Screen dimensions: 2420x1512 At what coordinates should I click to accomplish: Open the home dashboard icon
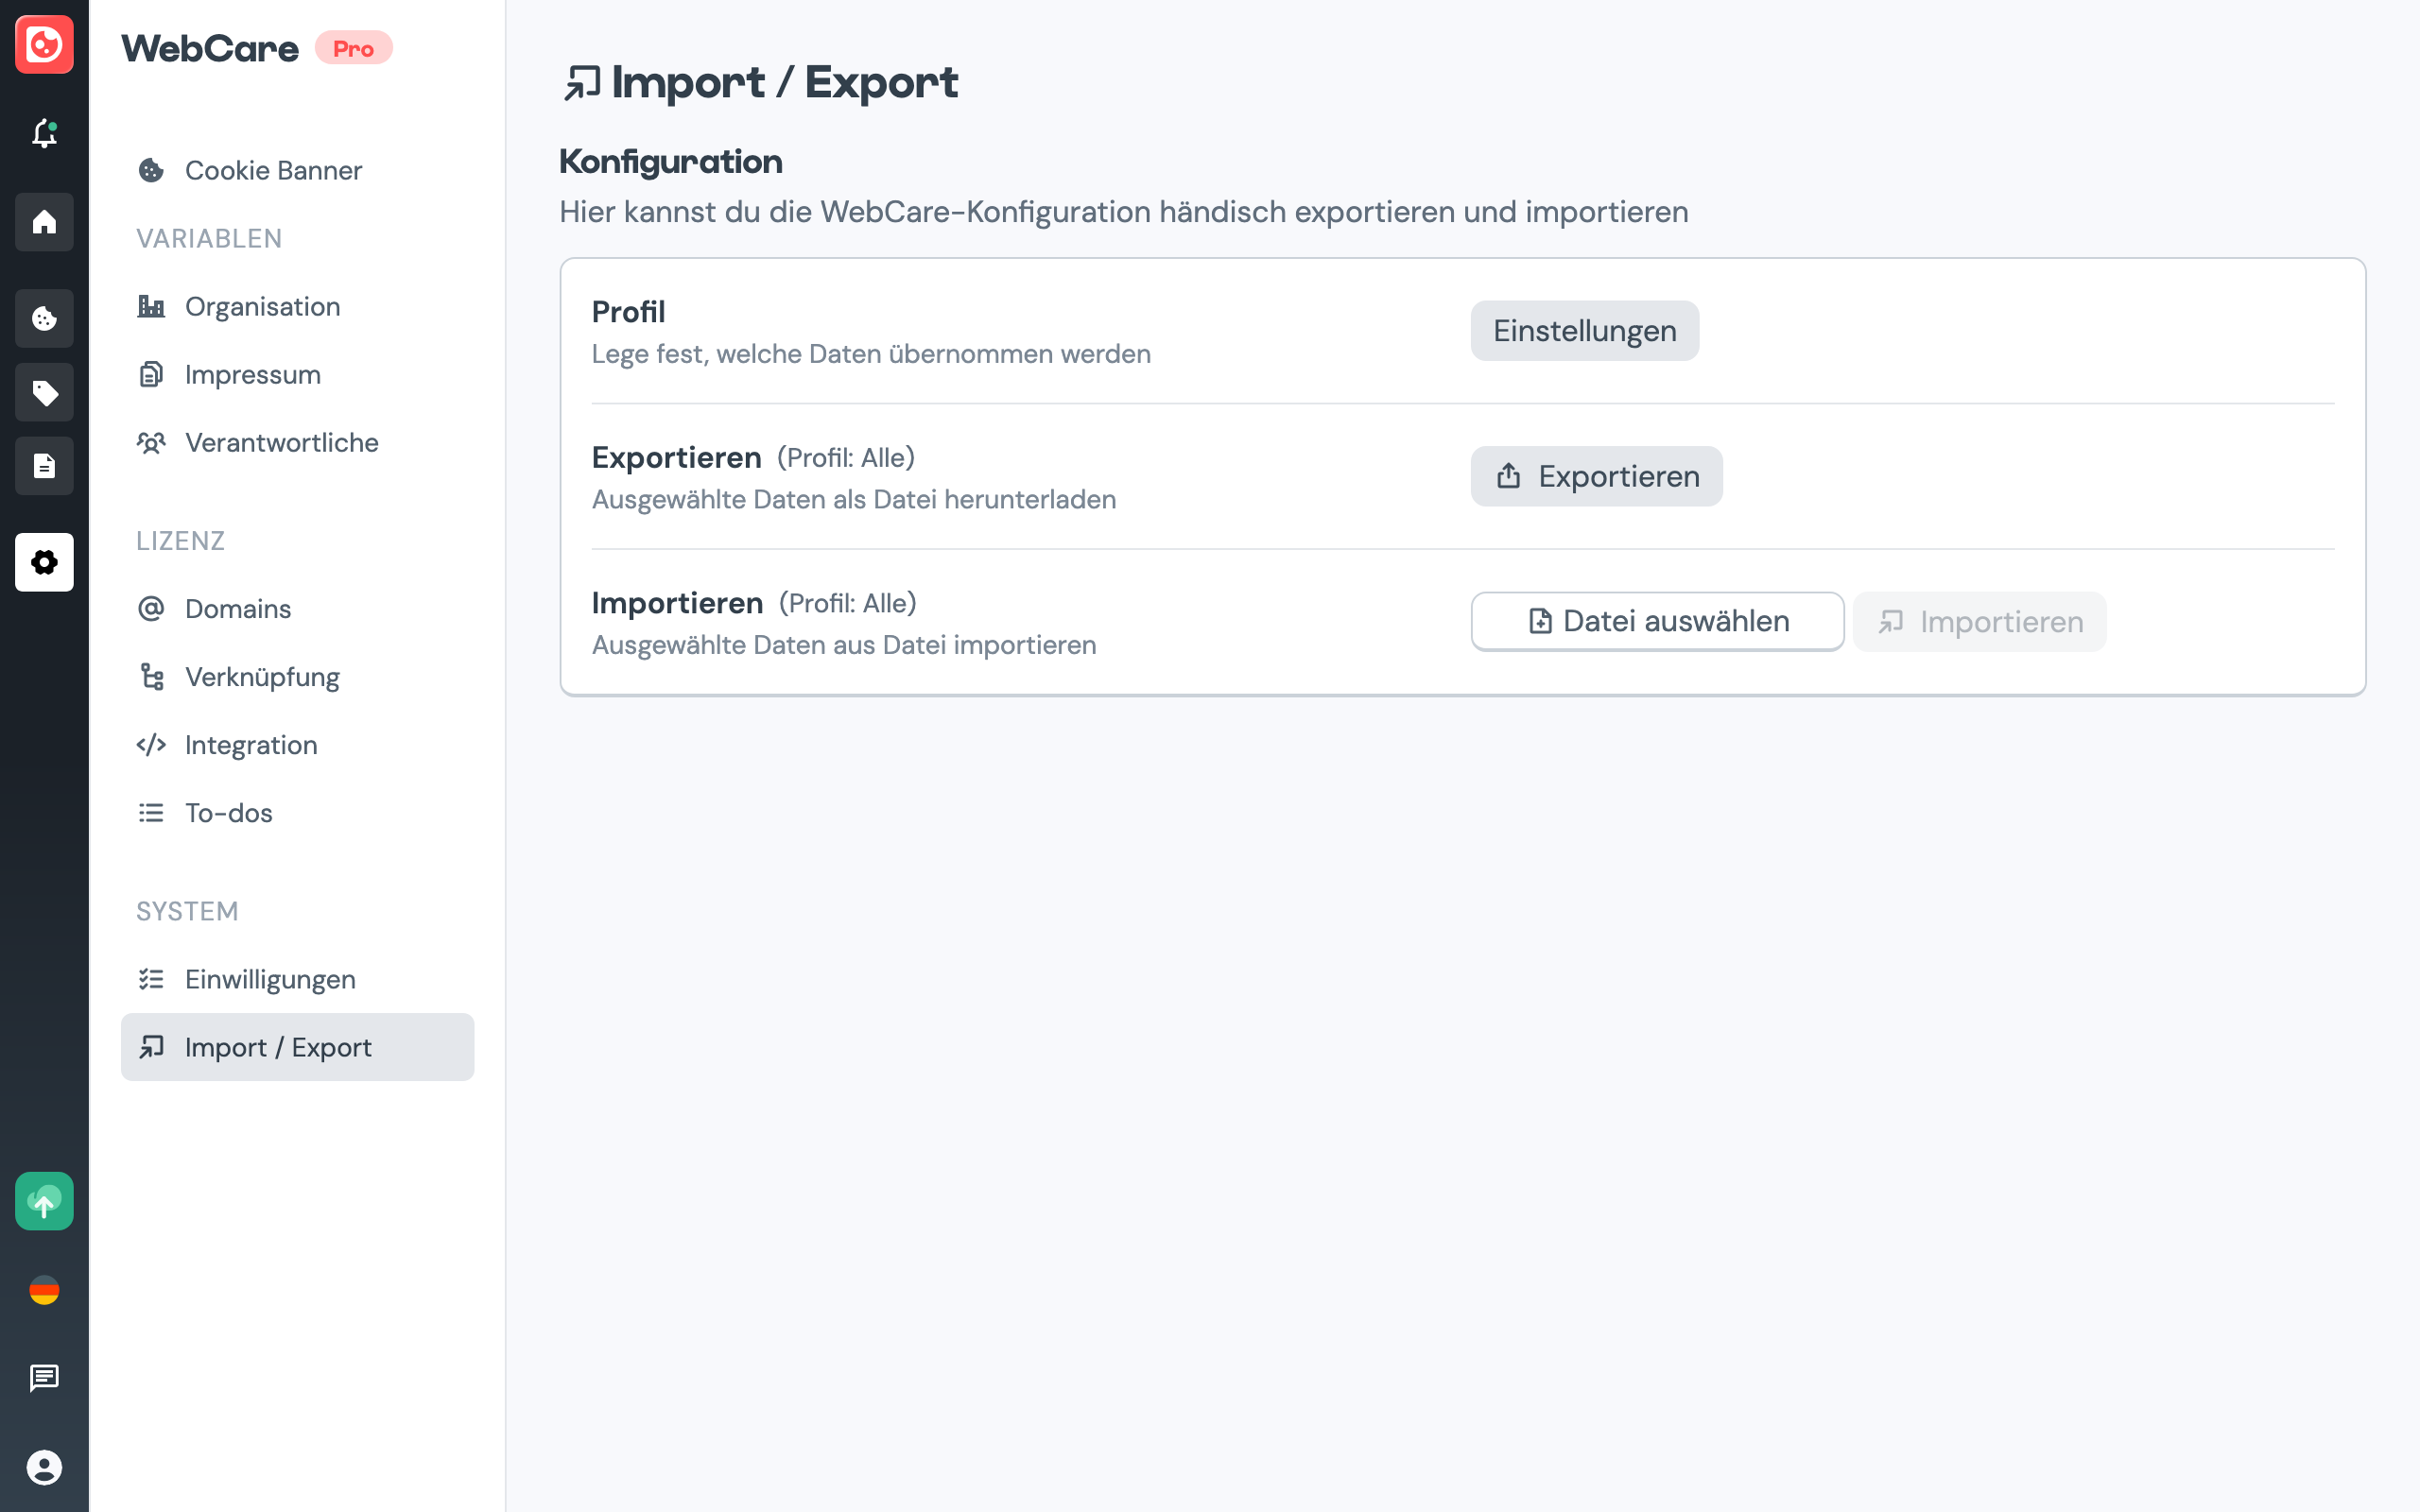44,222
